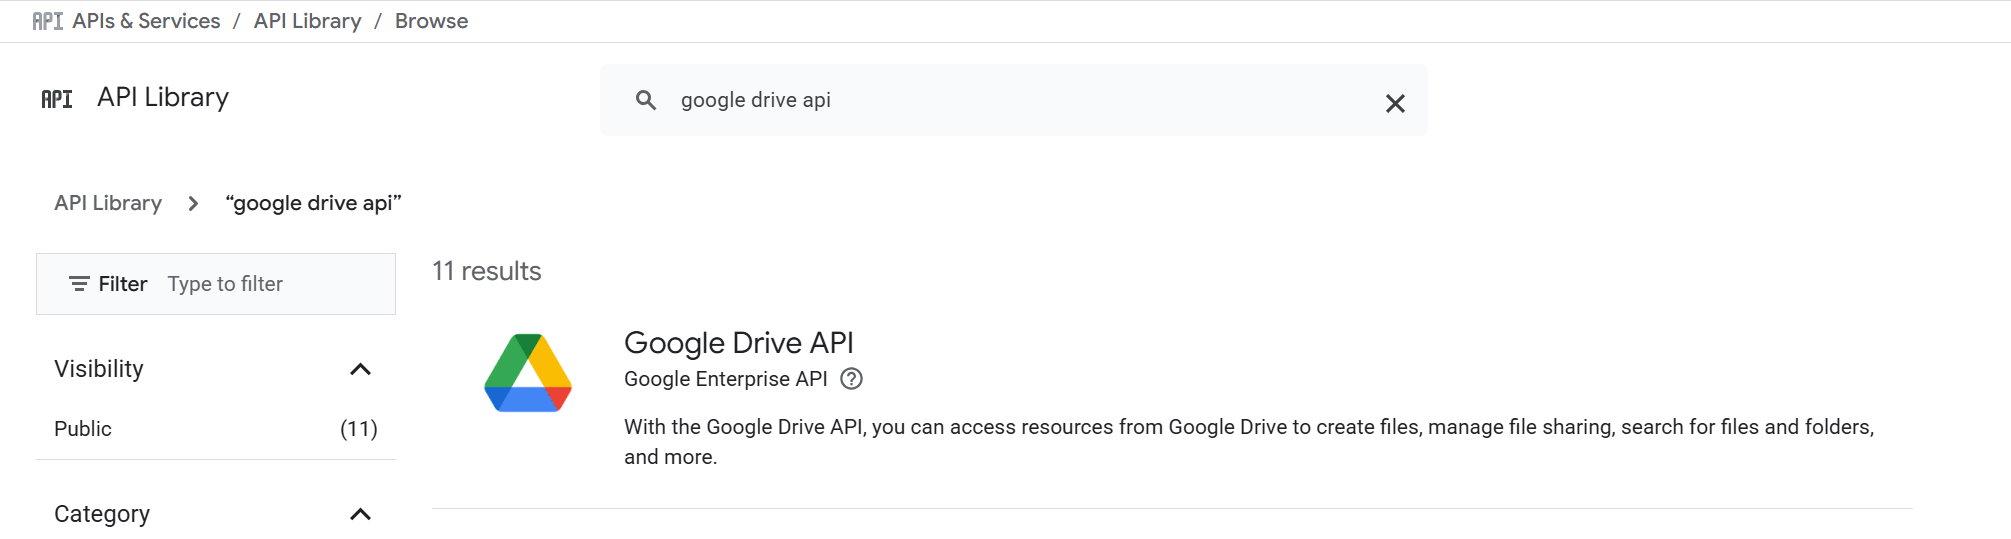The image size is (2011, 539).
Task: Click the "google drive api" breadcrumb text
Action: pos(314,203)
